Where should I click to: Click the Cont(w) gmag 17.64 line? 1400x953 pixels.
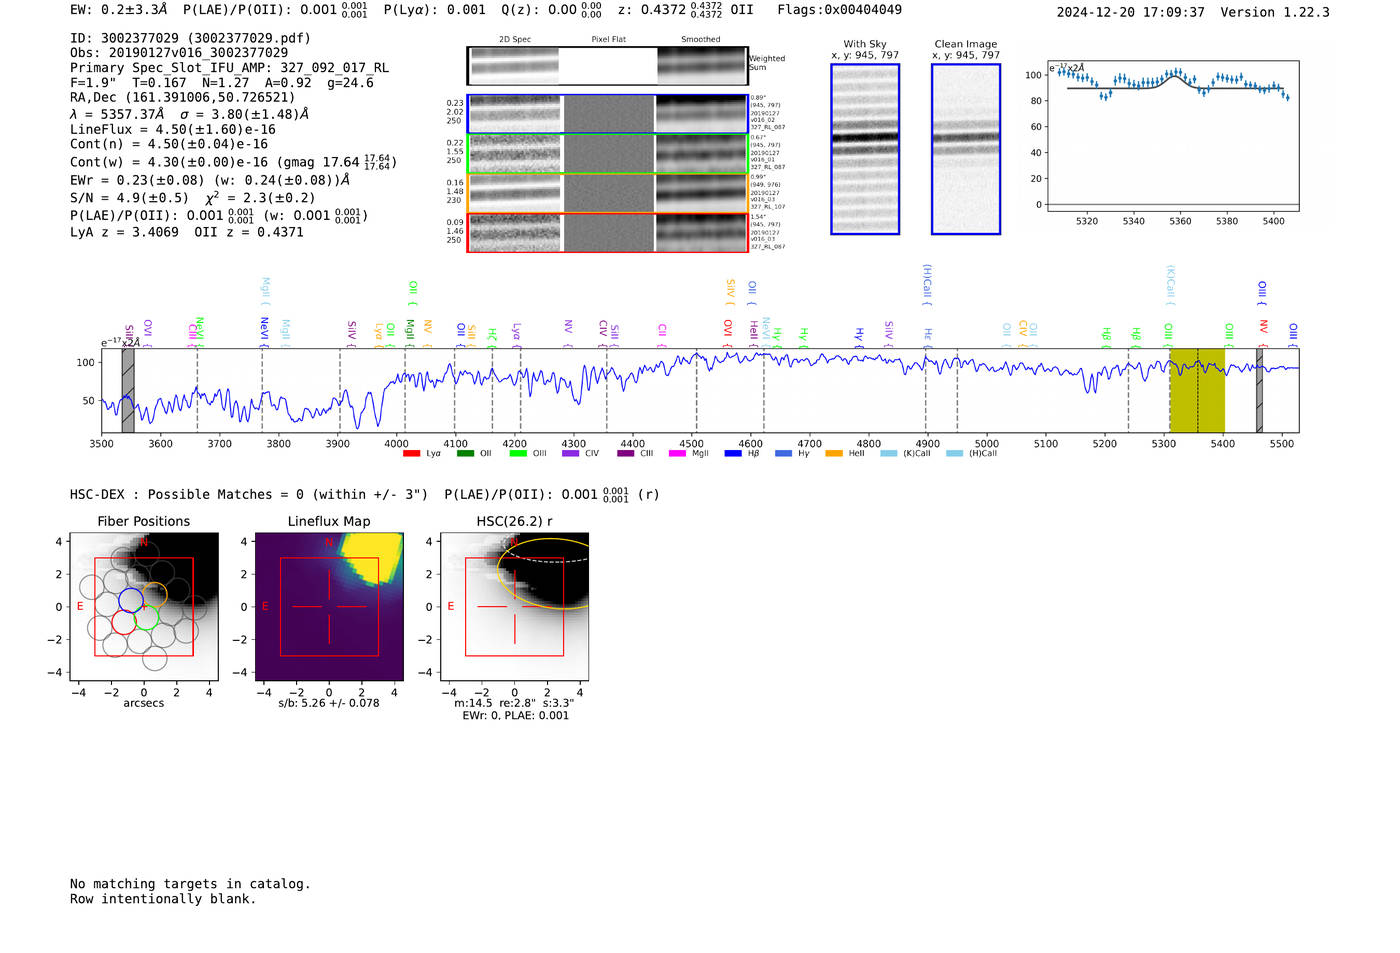click(233, 162)
